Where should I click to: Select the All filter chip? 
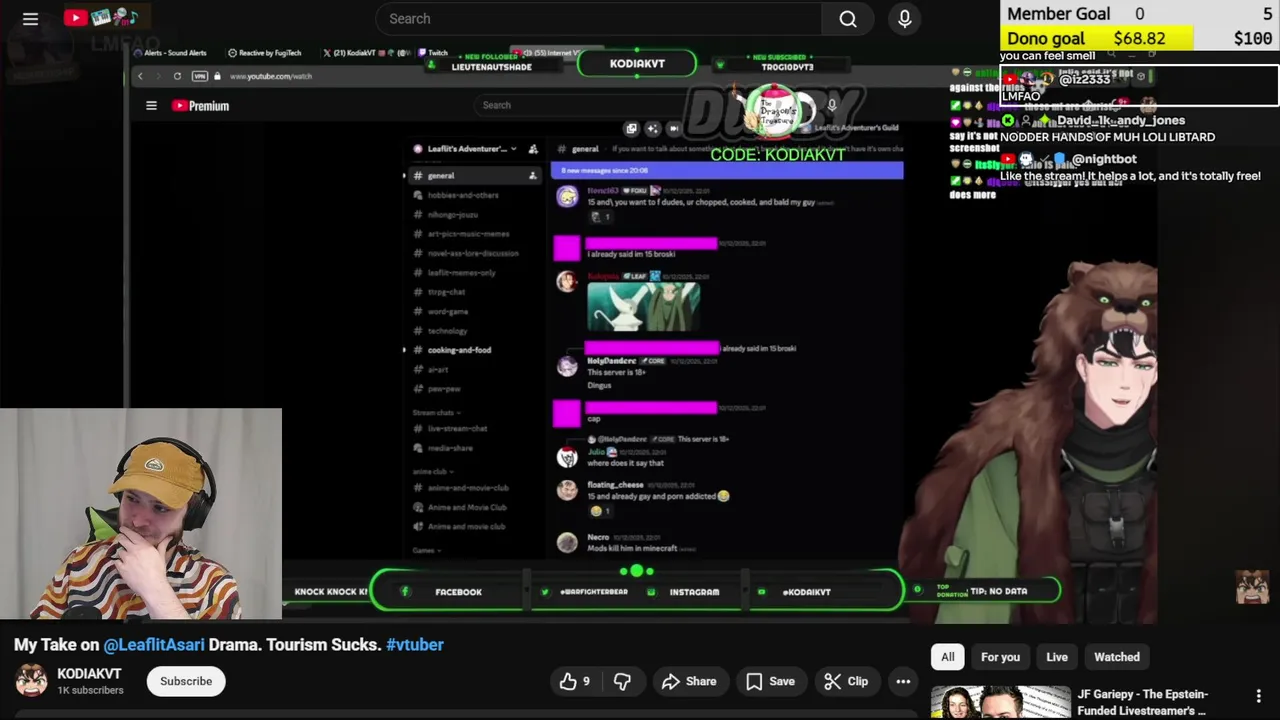947,657
